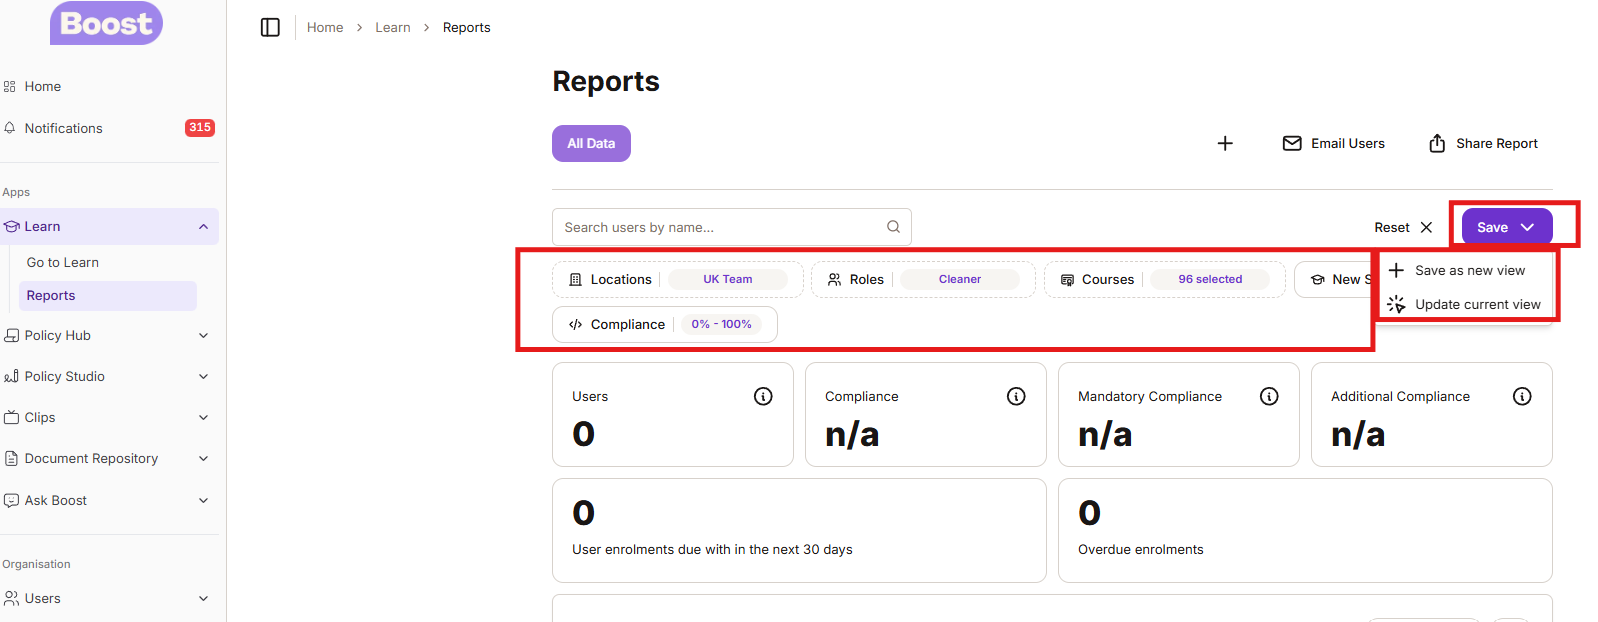Click the Email Users button

[x=1334, y=144]
